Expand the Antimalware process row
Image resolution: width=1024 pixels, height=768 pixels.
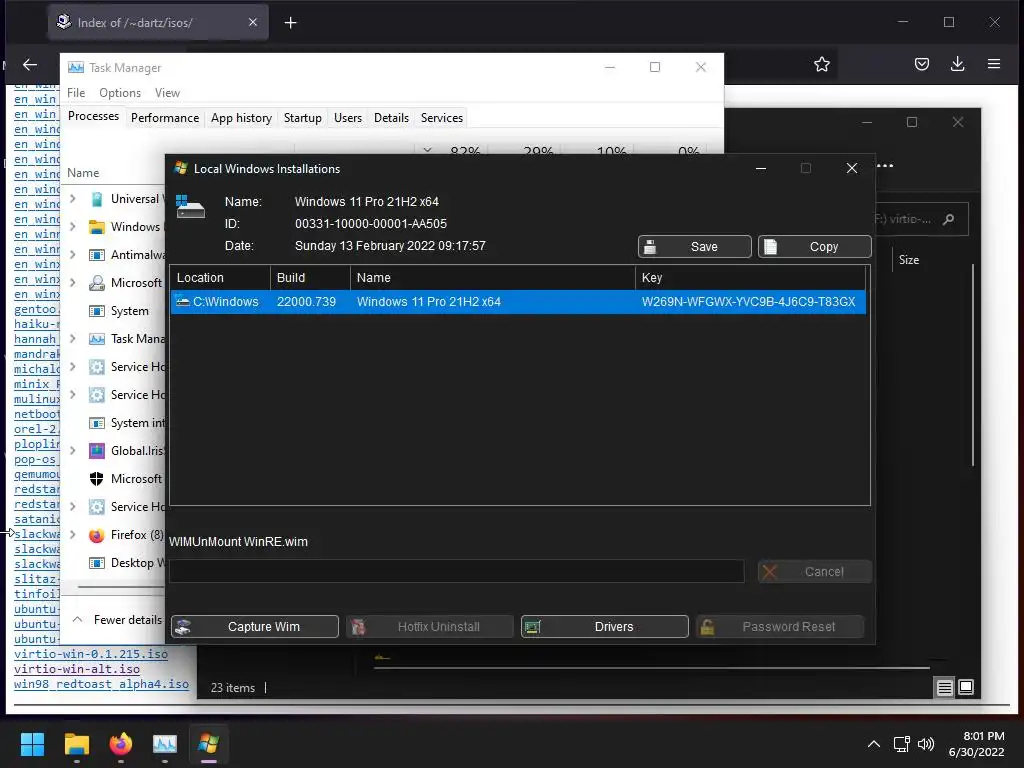click(x=73, y=255)
